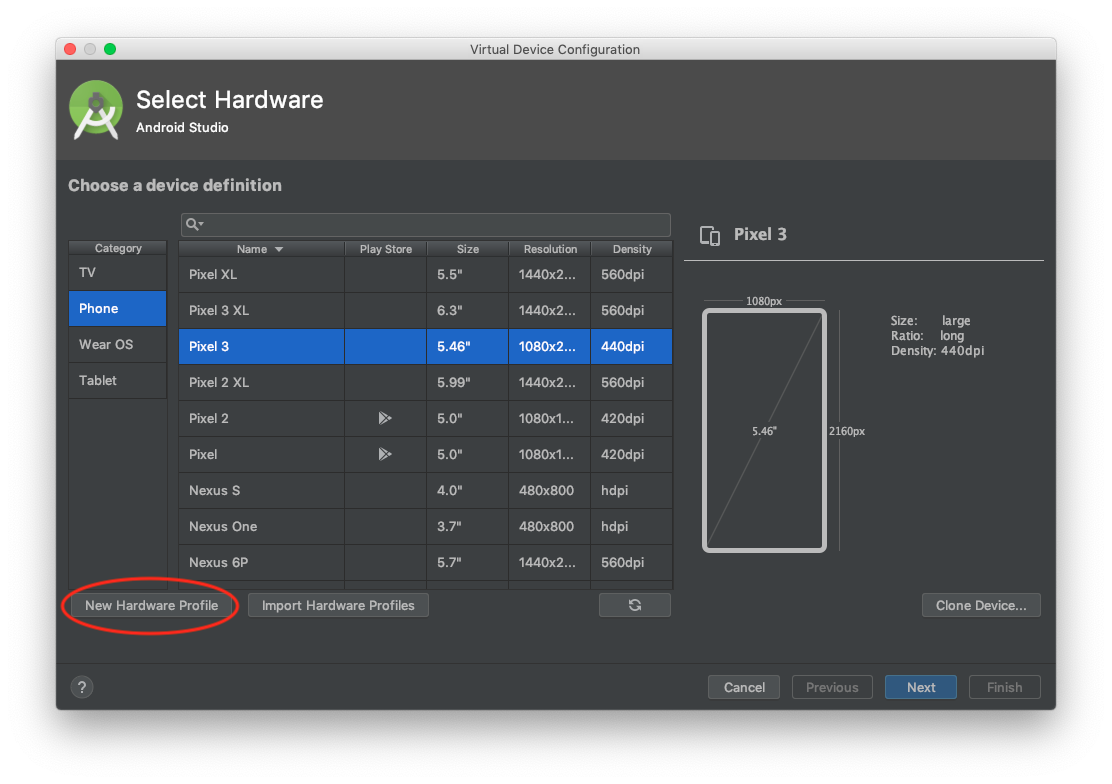Image resolution: width=1112 pixels, height=784 pixels.
Task: Click the search magnifier icon
Action: [x=193, y=224]
